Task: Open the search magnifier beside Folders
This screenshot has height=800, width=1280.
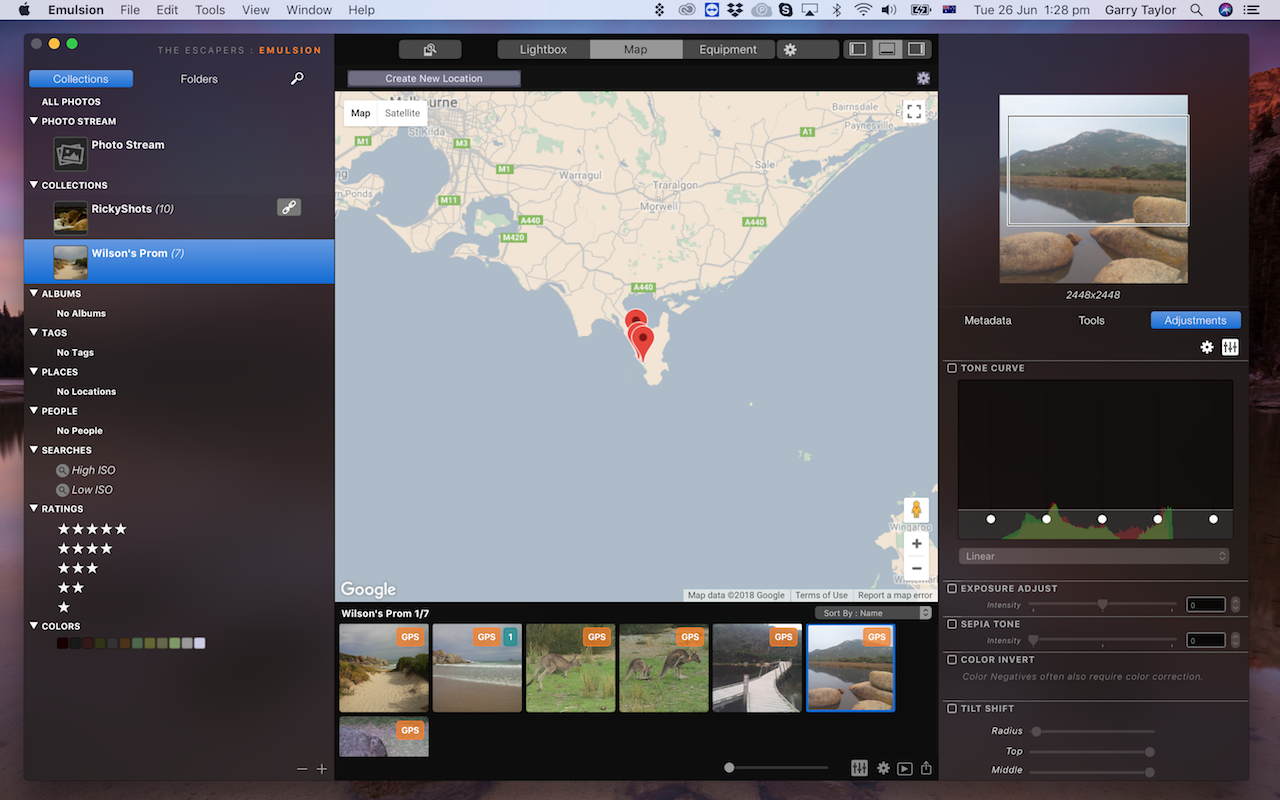Action: tap(297, 78)
